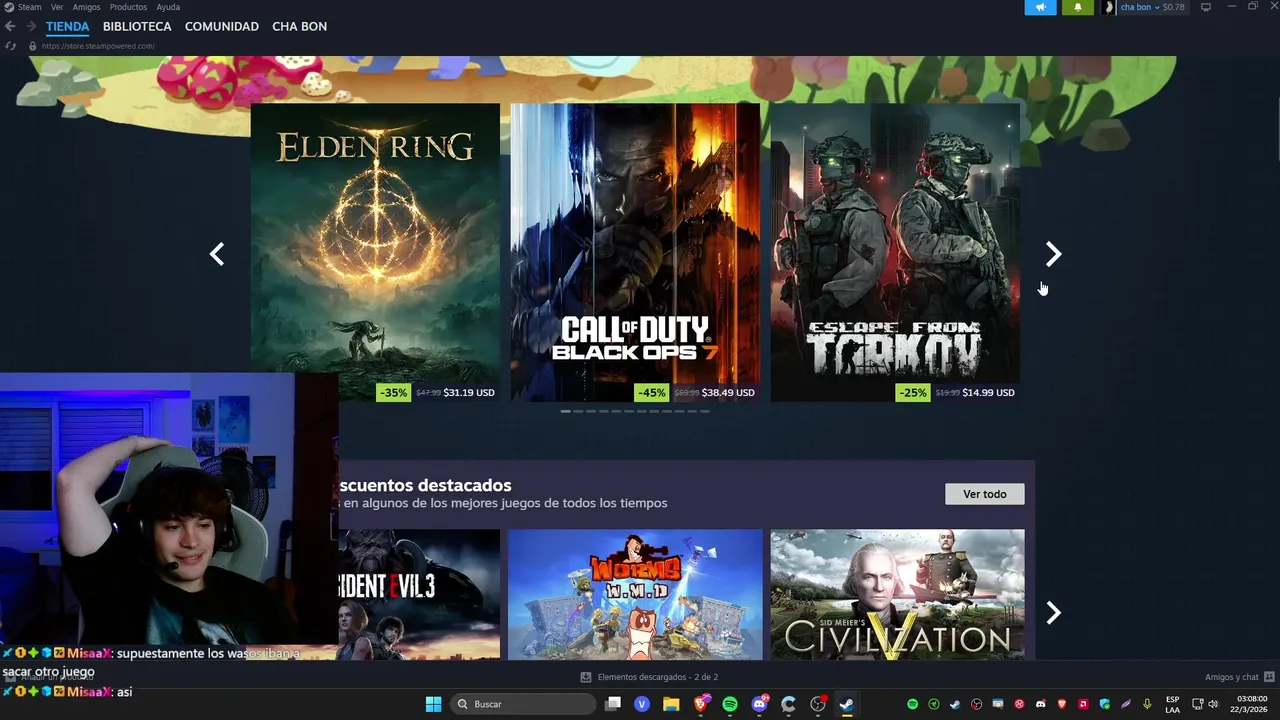Open the CHA BON profile tab
This screenshot has height=720, width=1280.
coord(299,26)
